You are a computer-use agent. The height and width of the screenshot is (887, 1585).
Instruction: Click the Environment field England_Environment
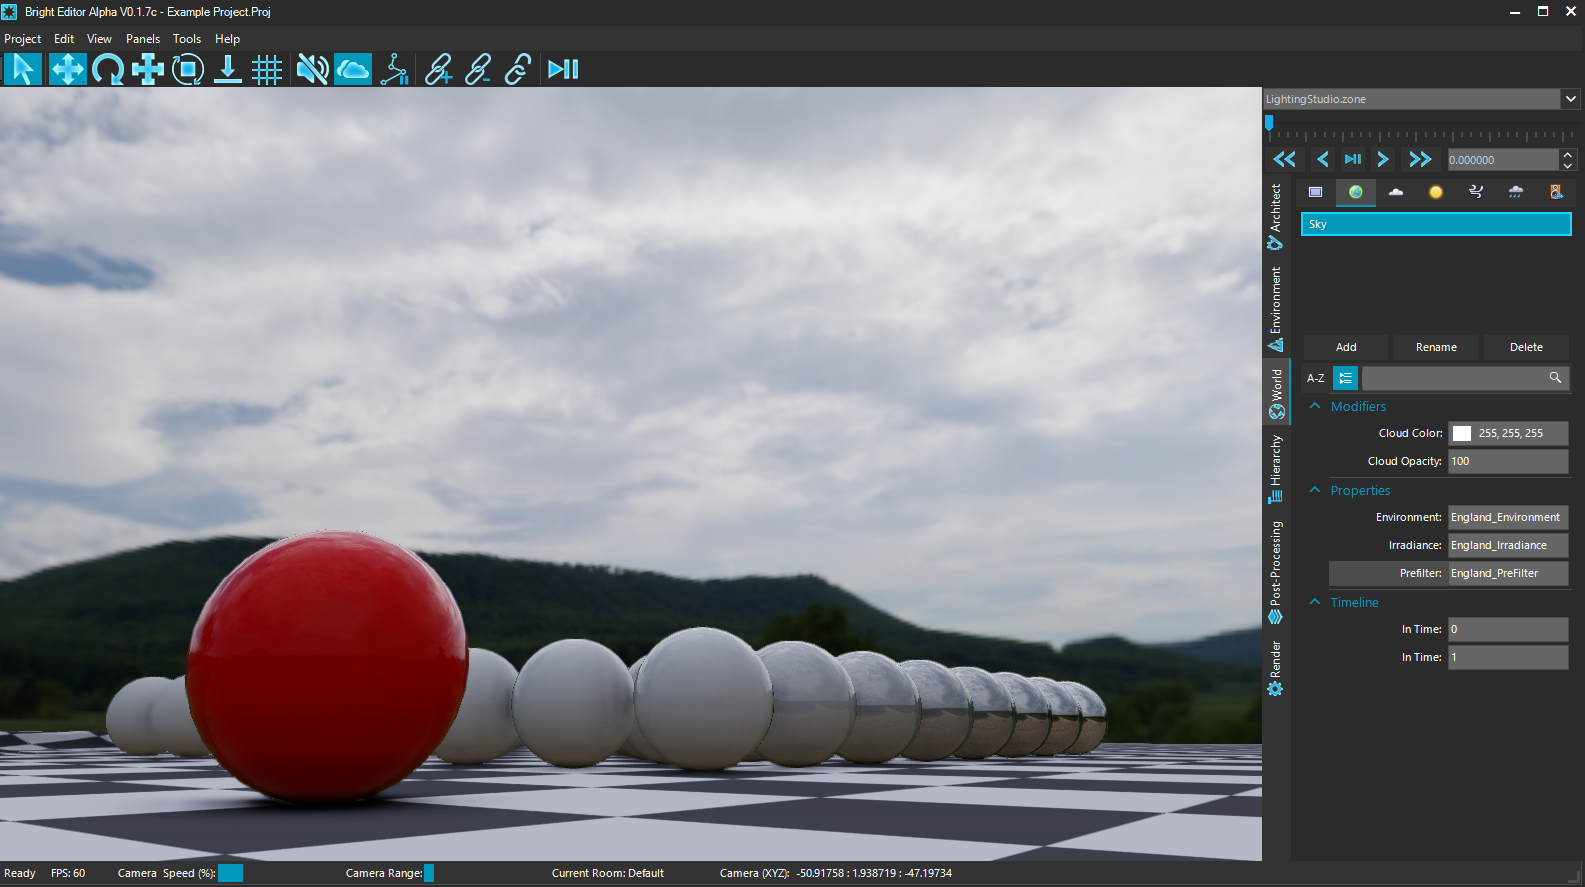(1508, 517)
